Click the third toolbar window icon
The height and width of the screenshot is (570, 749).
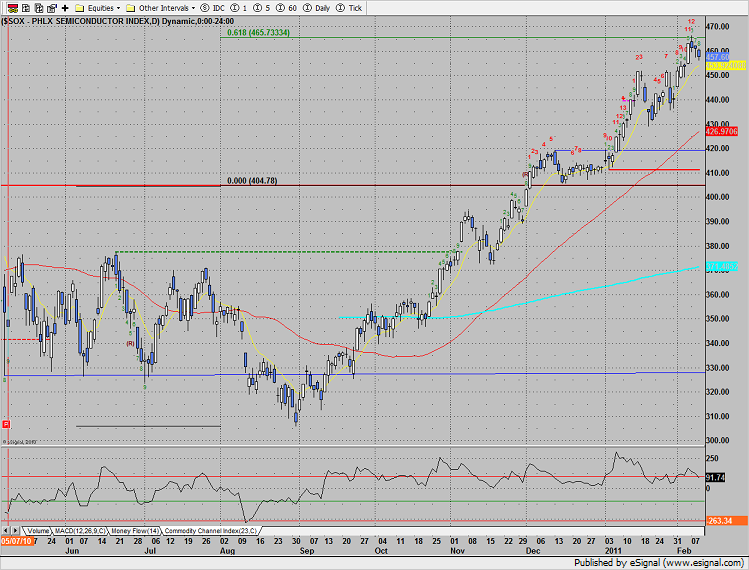tap(39, 7)
